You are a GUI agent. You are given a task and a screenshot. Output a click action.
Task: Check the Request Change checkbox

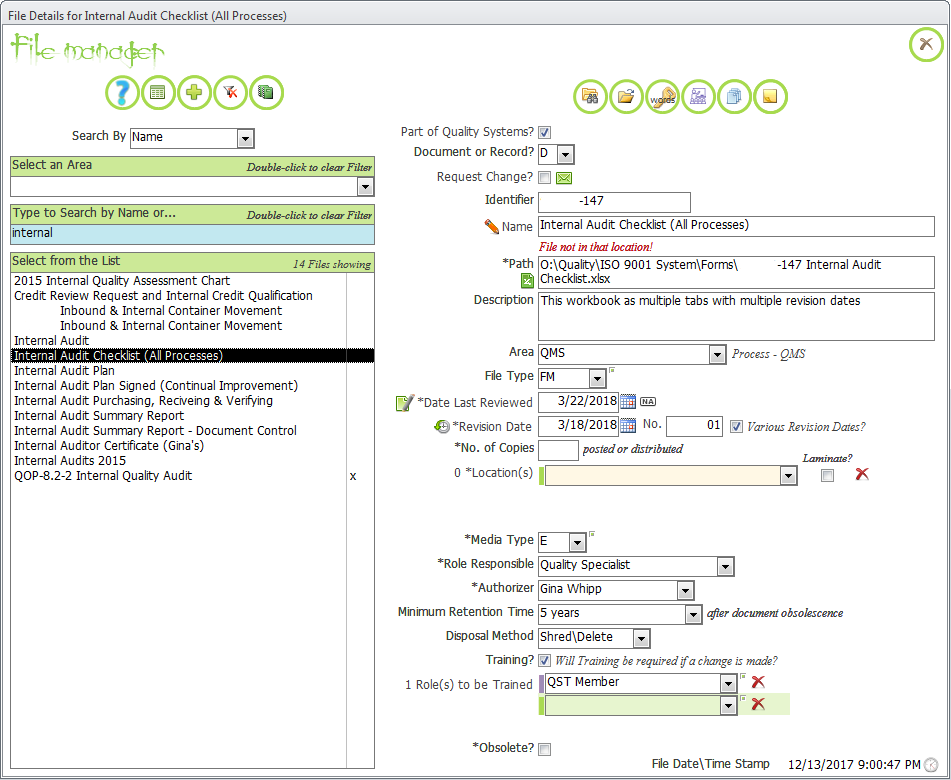point(545,178)
